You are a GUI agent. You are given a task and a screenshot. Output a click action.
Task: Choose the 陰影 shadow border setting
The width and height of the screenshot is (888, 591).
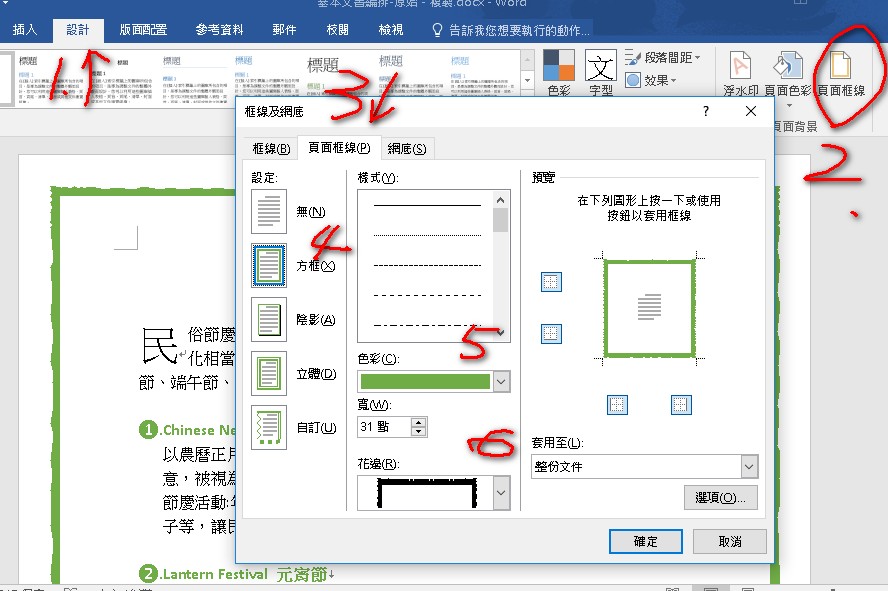tap(270, 319)
